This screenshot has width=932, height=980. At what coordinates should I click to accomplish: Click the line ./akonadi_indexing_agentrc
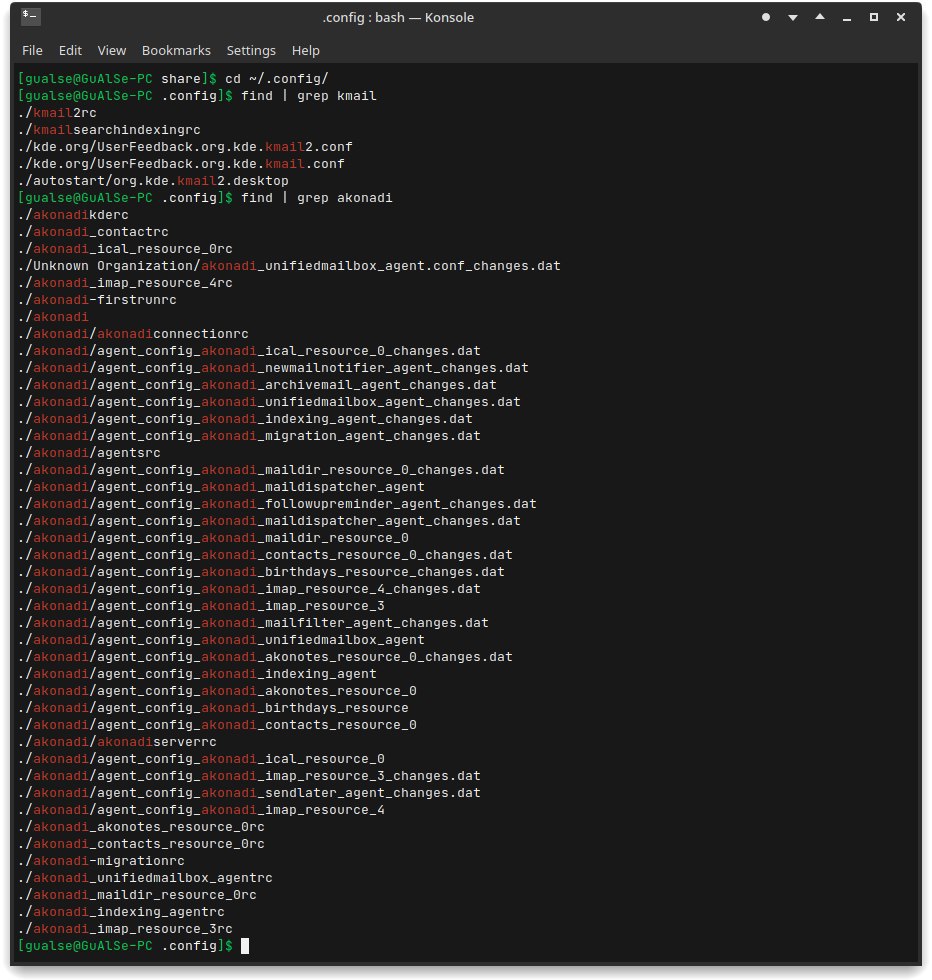coord(121,912)
